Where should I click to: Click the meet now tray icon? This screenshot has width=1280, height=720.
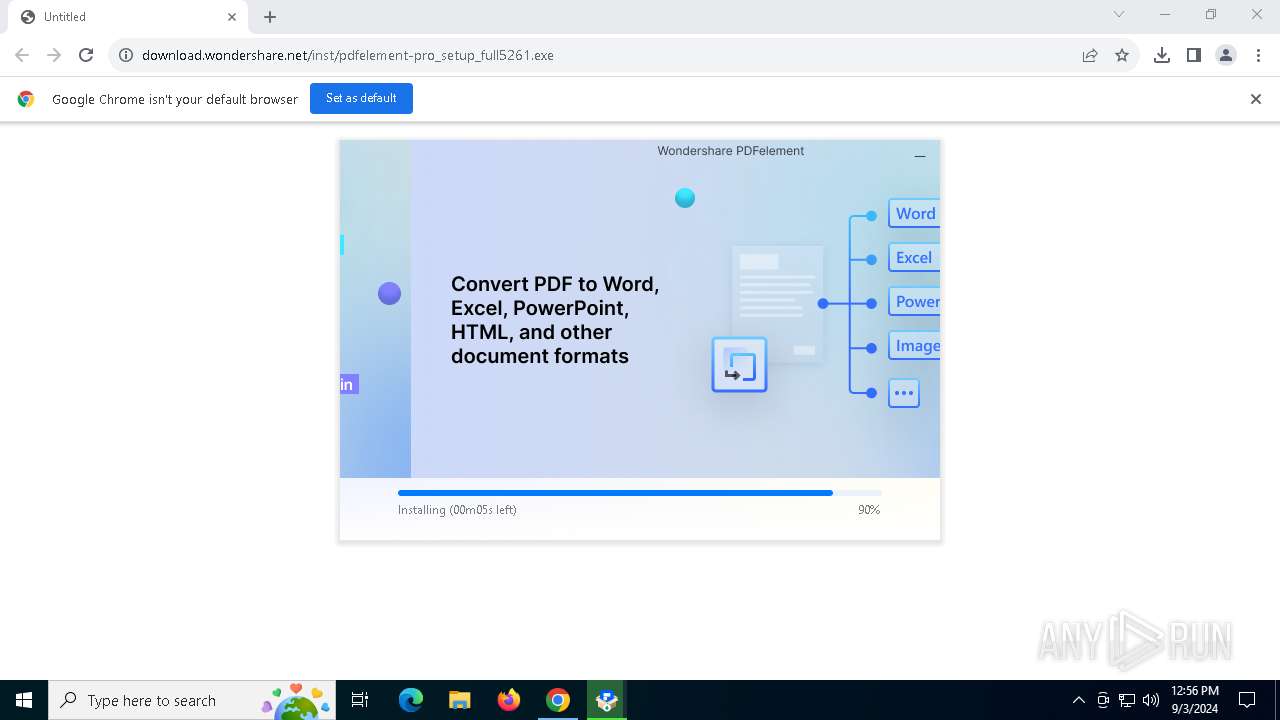point(1103,700)
